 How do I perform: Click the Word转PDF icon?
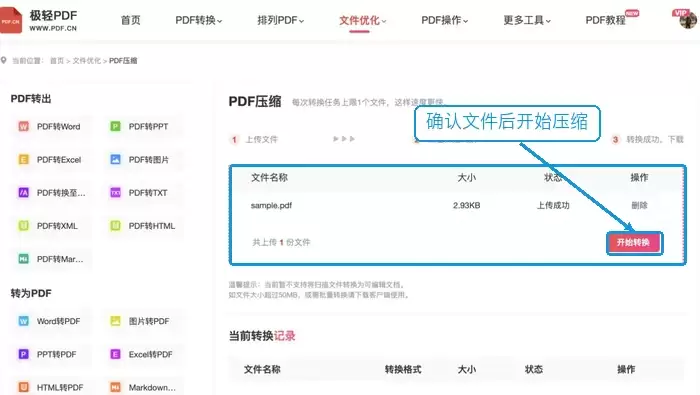coord(24,321)
